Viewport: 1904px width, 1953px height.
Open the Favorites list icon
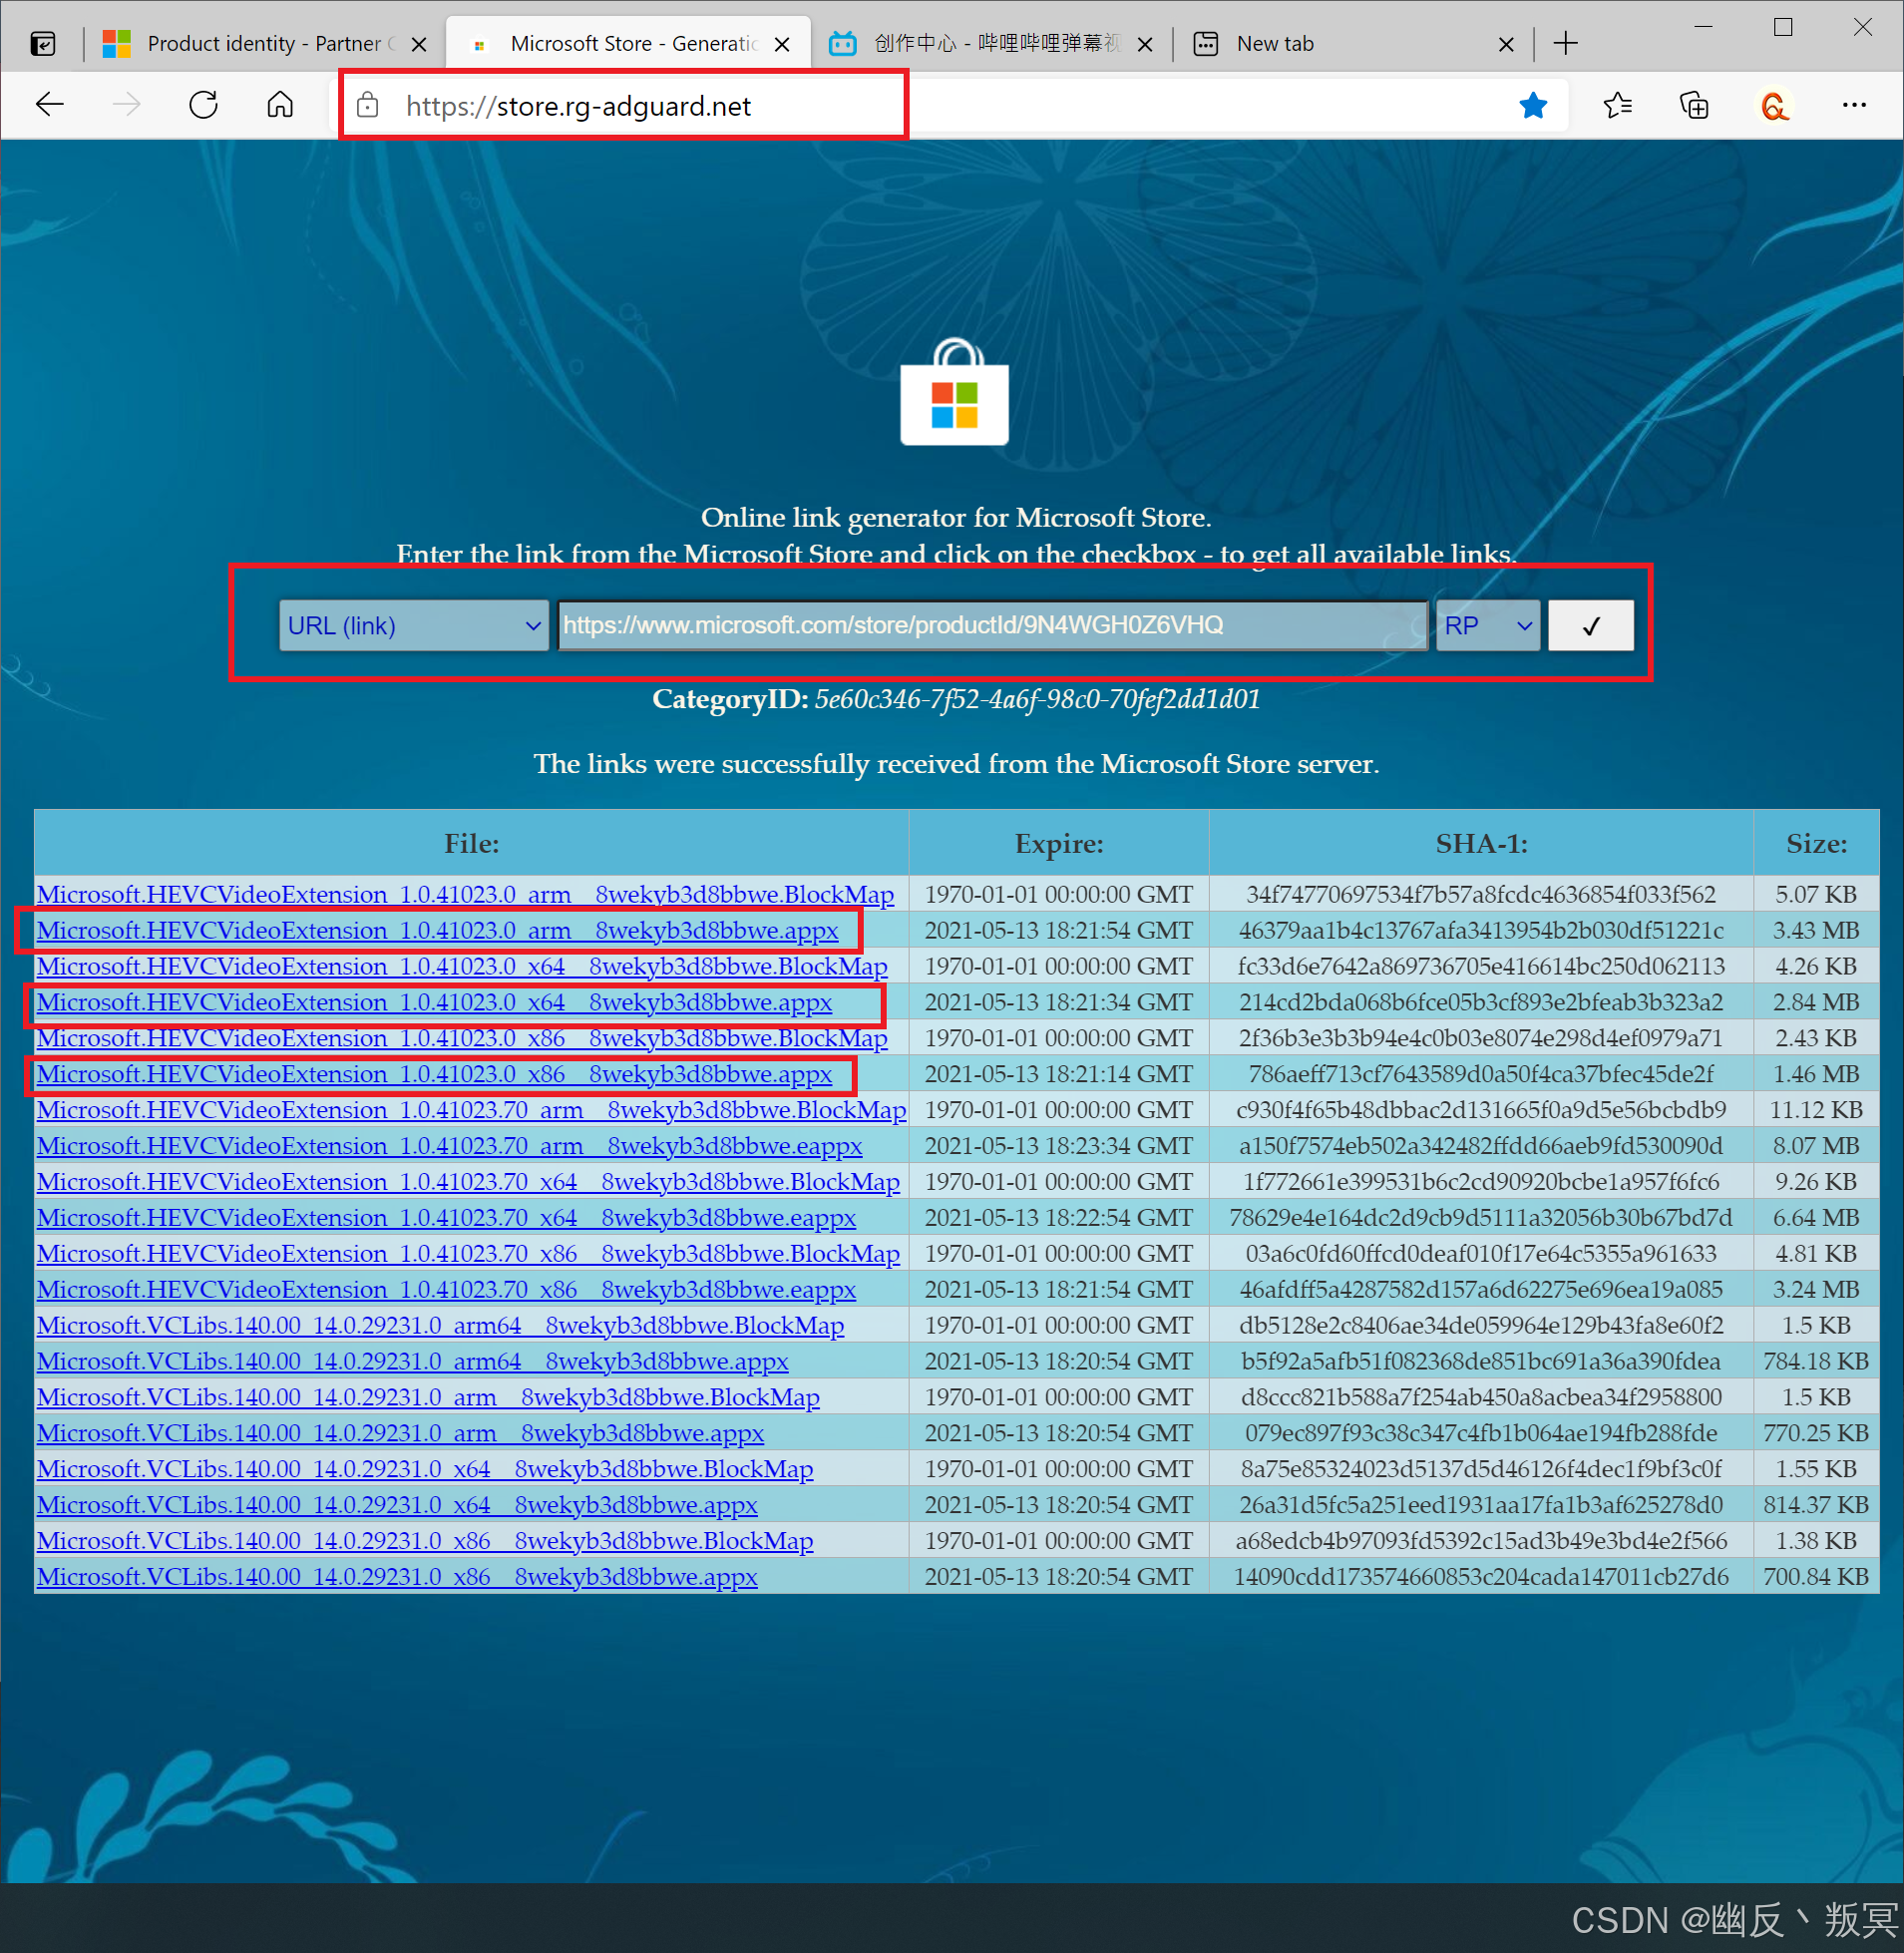tap(1617, 105)
